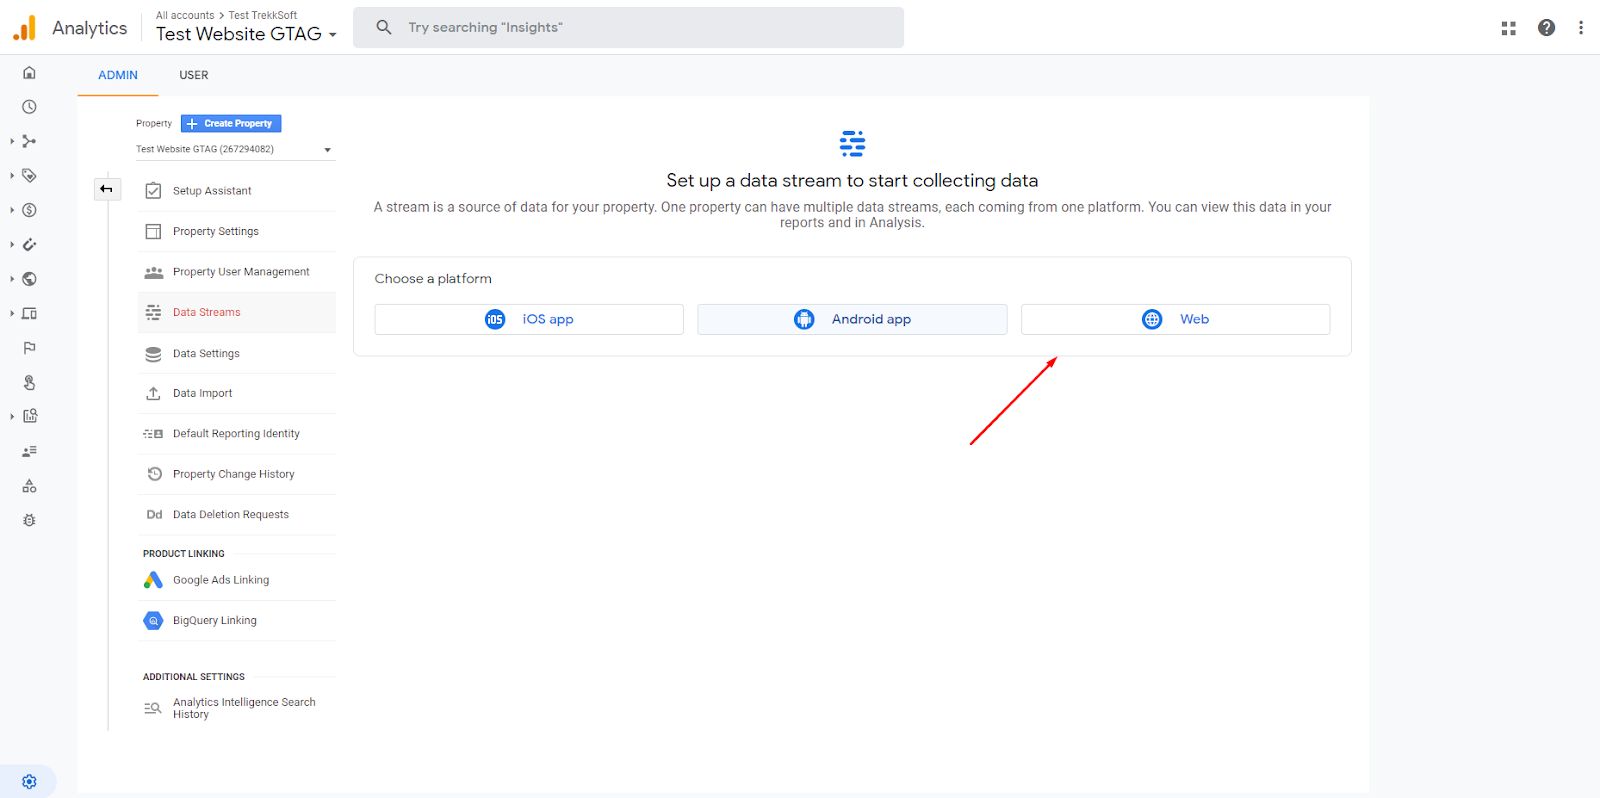The image size is (1600, 798).
Task: Open BigQuery Linking
Action: coord(215,621)
